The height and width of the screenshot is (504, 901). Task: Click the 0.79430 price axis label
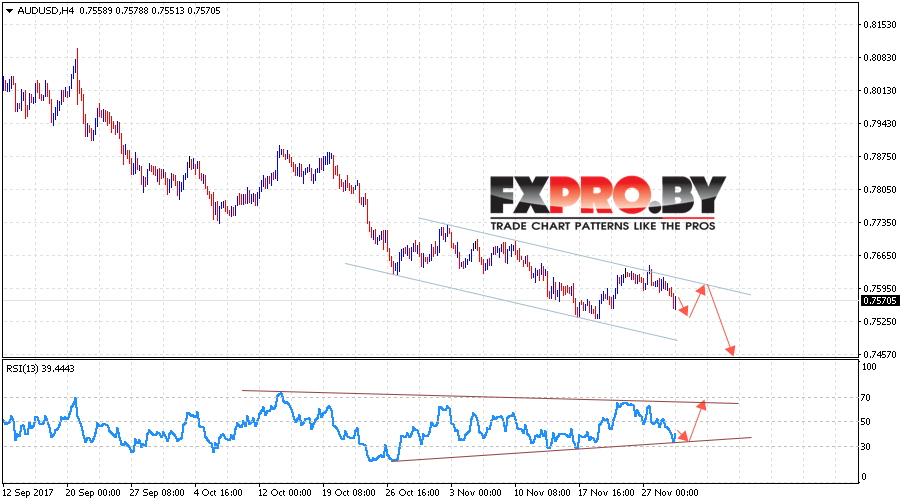click(x=880, y=124)
